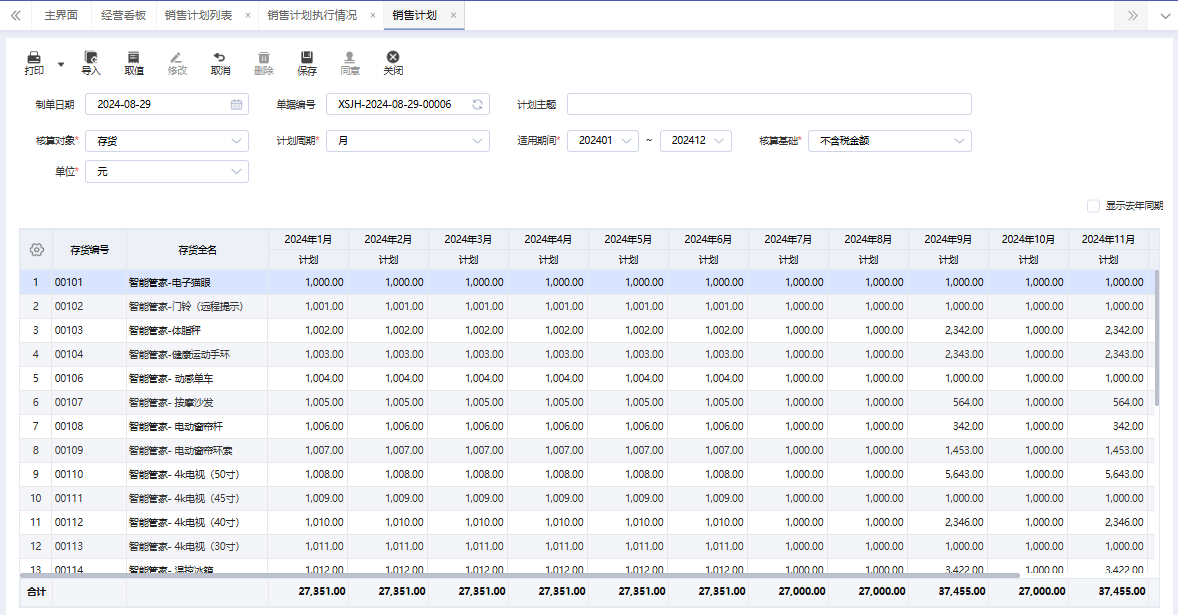
Task: Click the 计划主题 text input field
Action: pos(768,104)
